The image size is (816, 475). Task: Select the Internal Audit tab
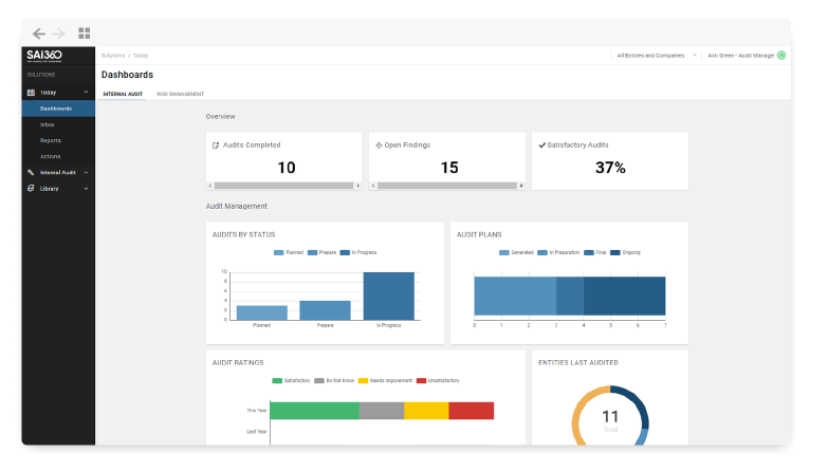coord(123,94)
